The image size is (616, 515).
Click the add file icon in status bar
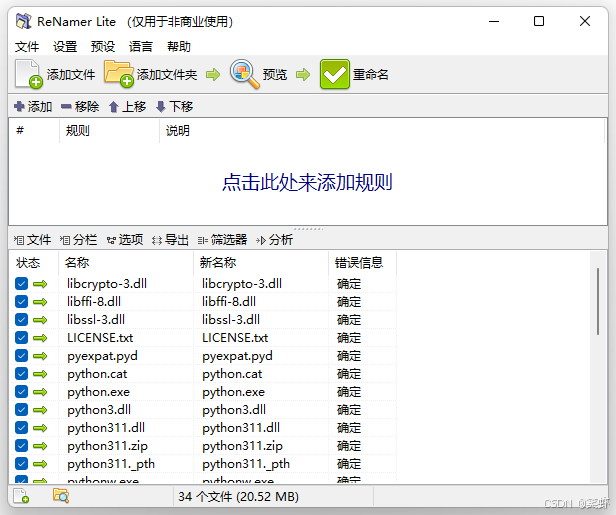pos(21,496)
